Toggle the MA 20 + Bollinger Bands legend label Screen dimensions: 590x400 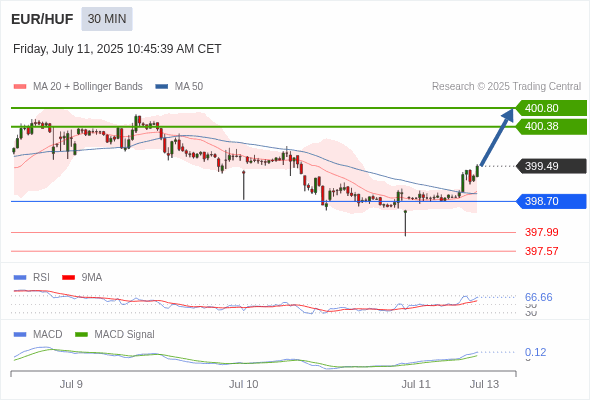[x=88, y=87]
